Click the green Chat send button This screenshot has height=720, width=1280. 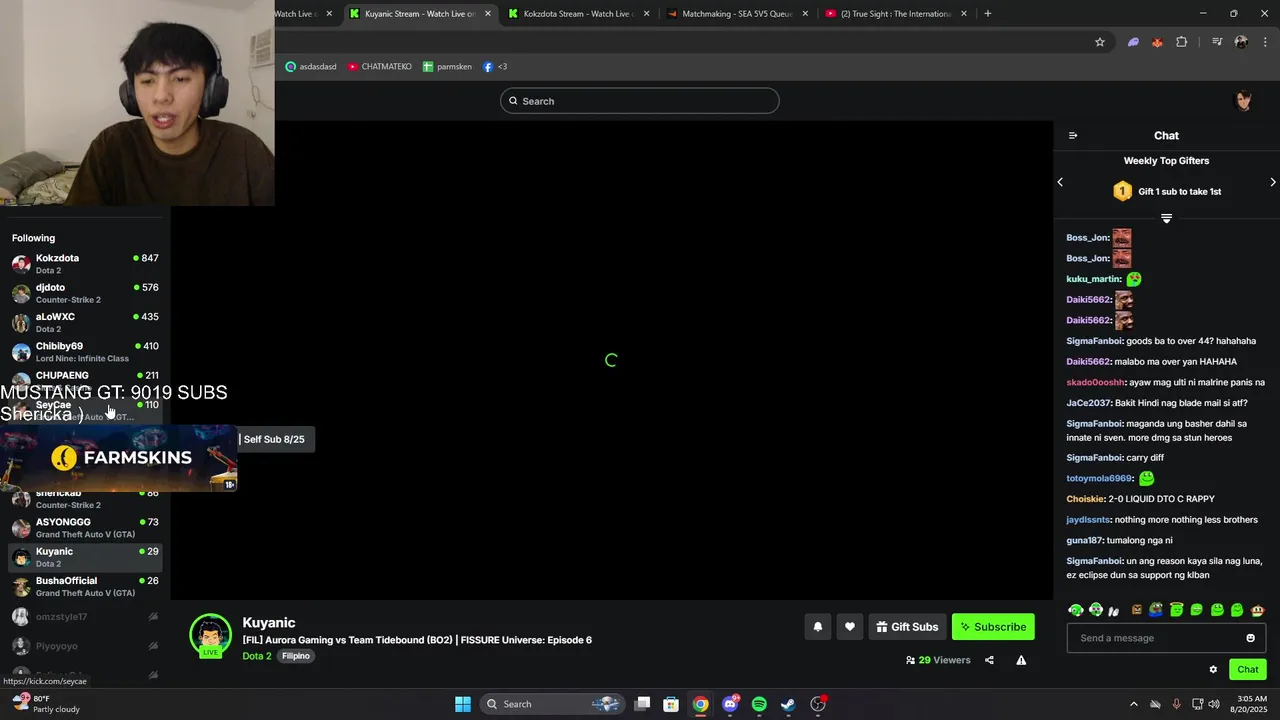point(1247,670)
